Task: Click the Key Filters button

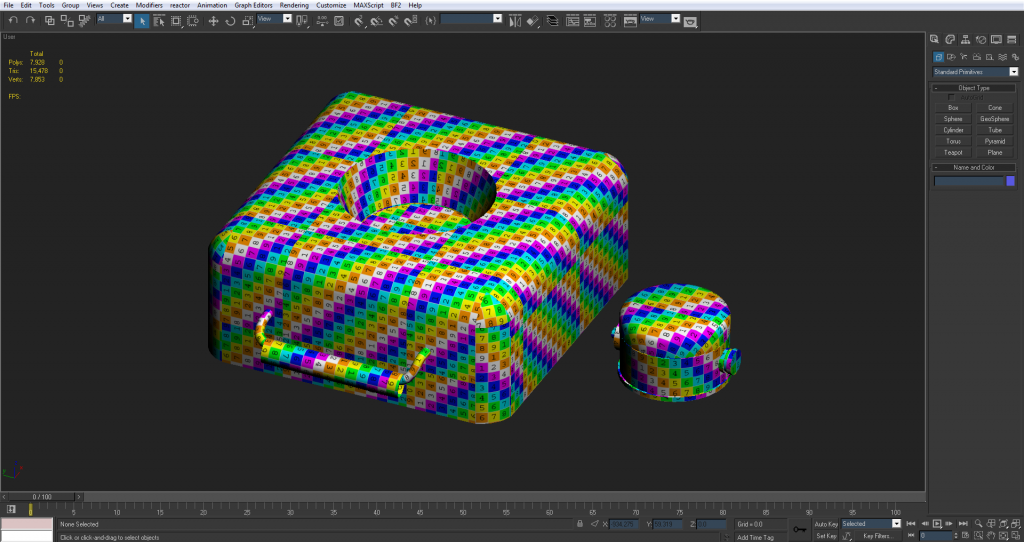Action: click(x=881, y=536)
